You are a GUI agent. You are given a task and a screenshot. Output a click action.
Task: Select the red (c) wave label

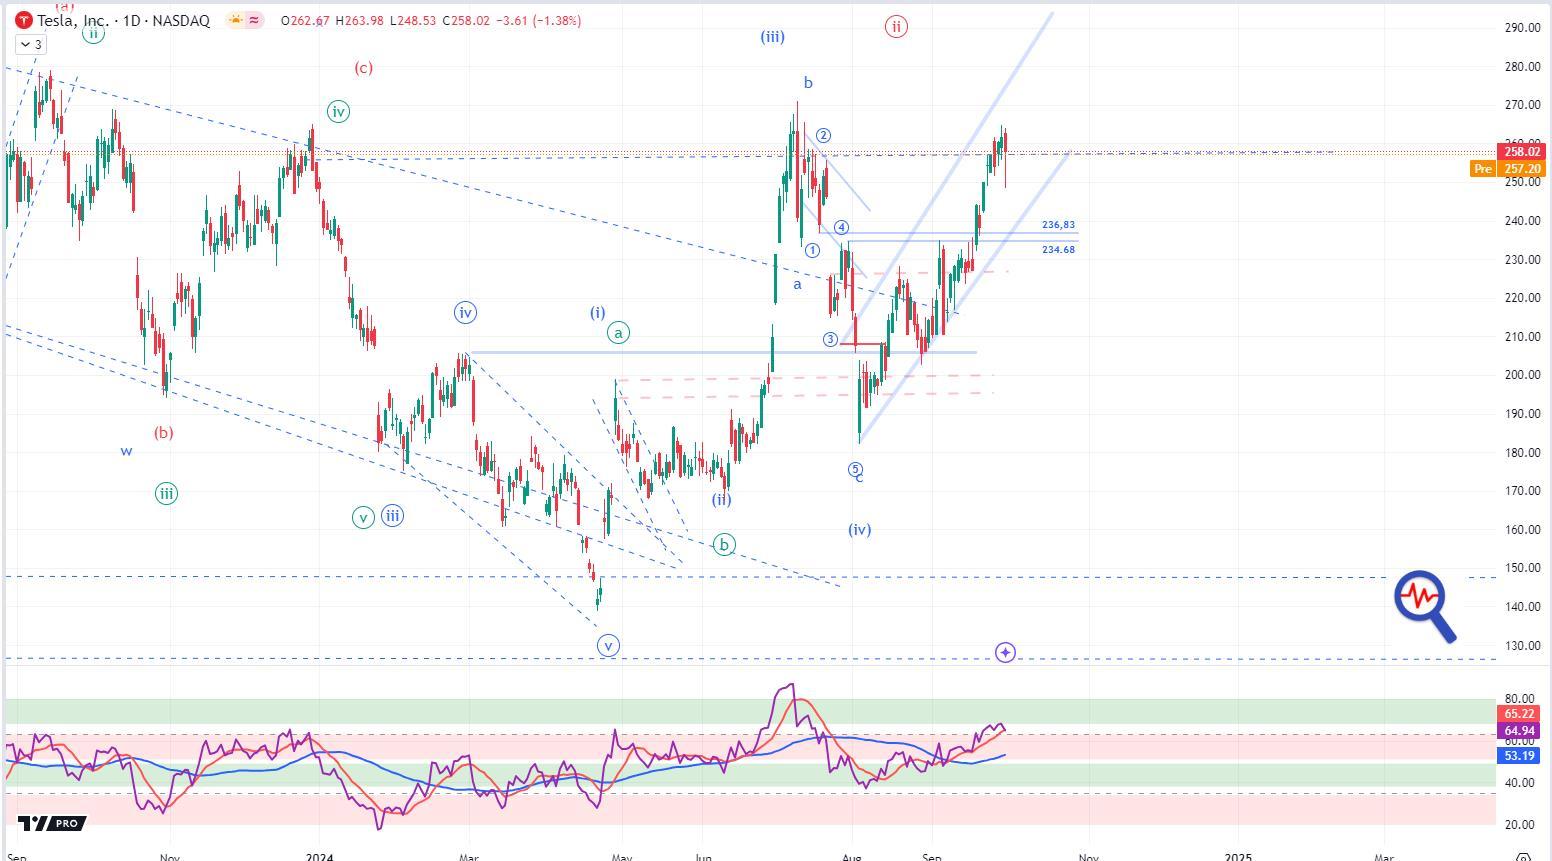coord(363,68)
